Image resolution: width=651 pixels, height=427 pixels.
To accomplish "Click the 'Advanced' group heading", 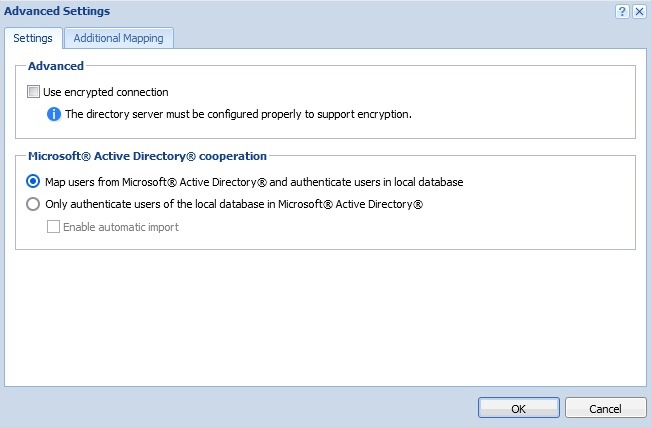I will pos(56,66).
